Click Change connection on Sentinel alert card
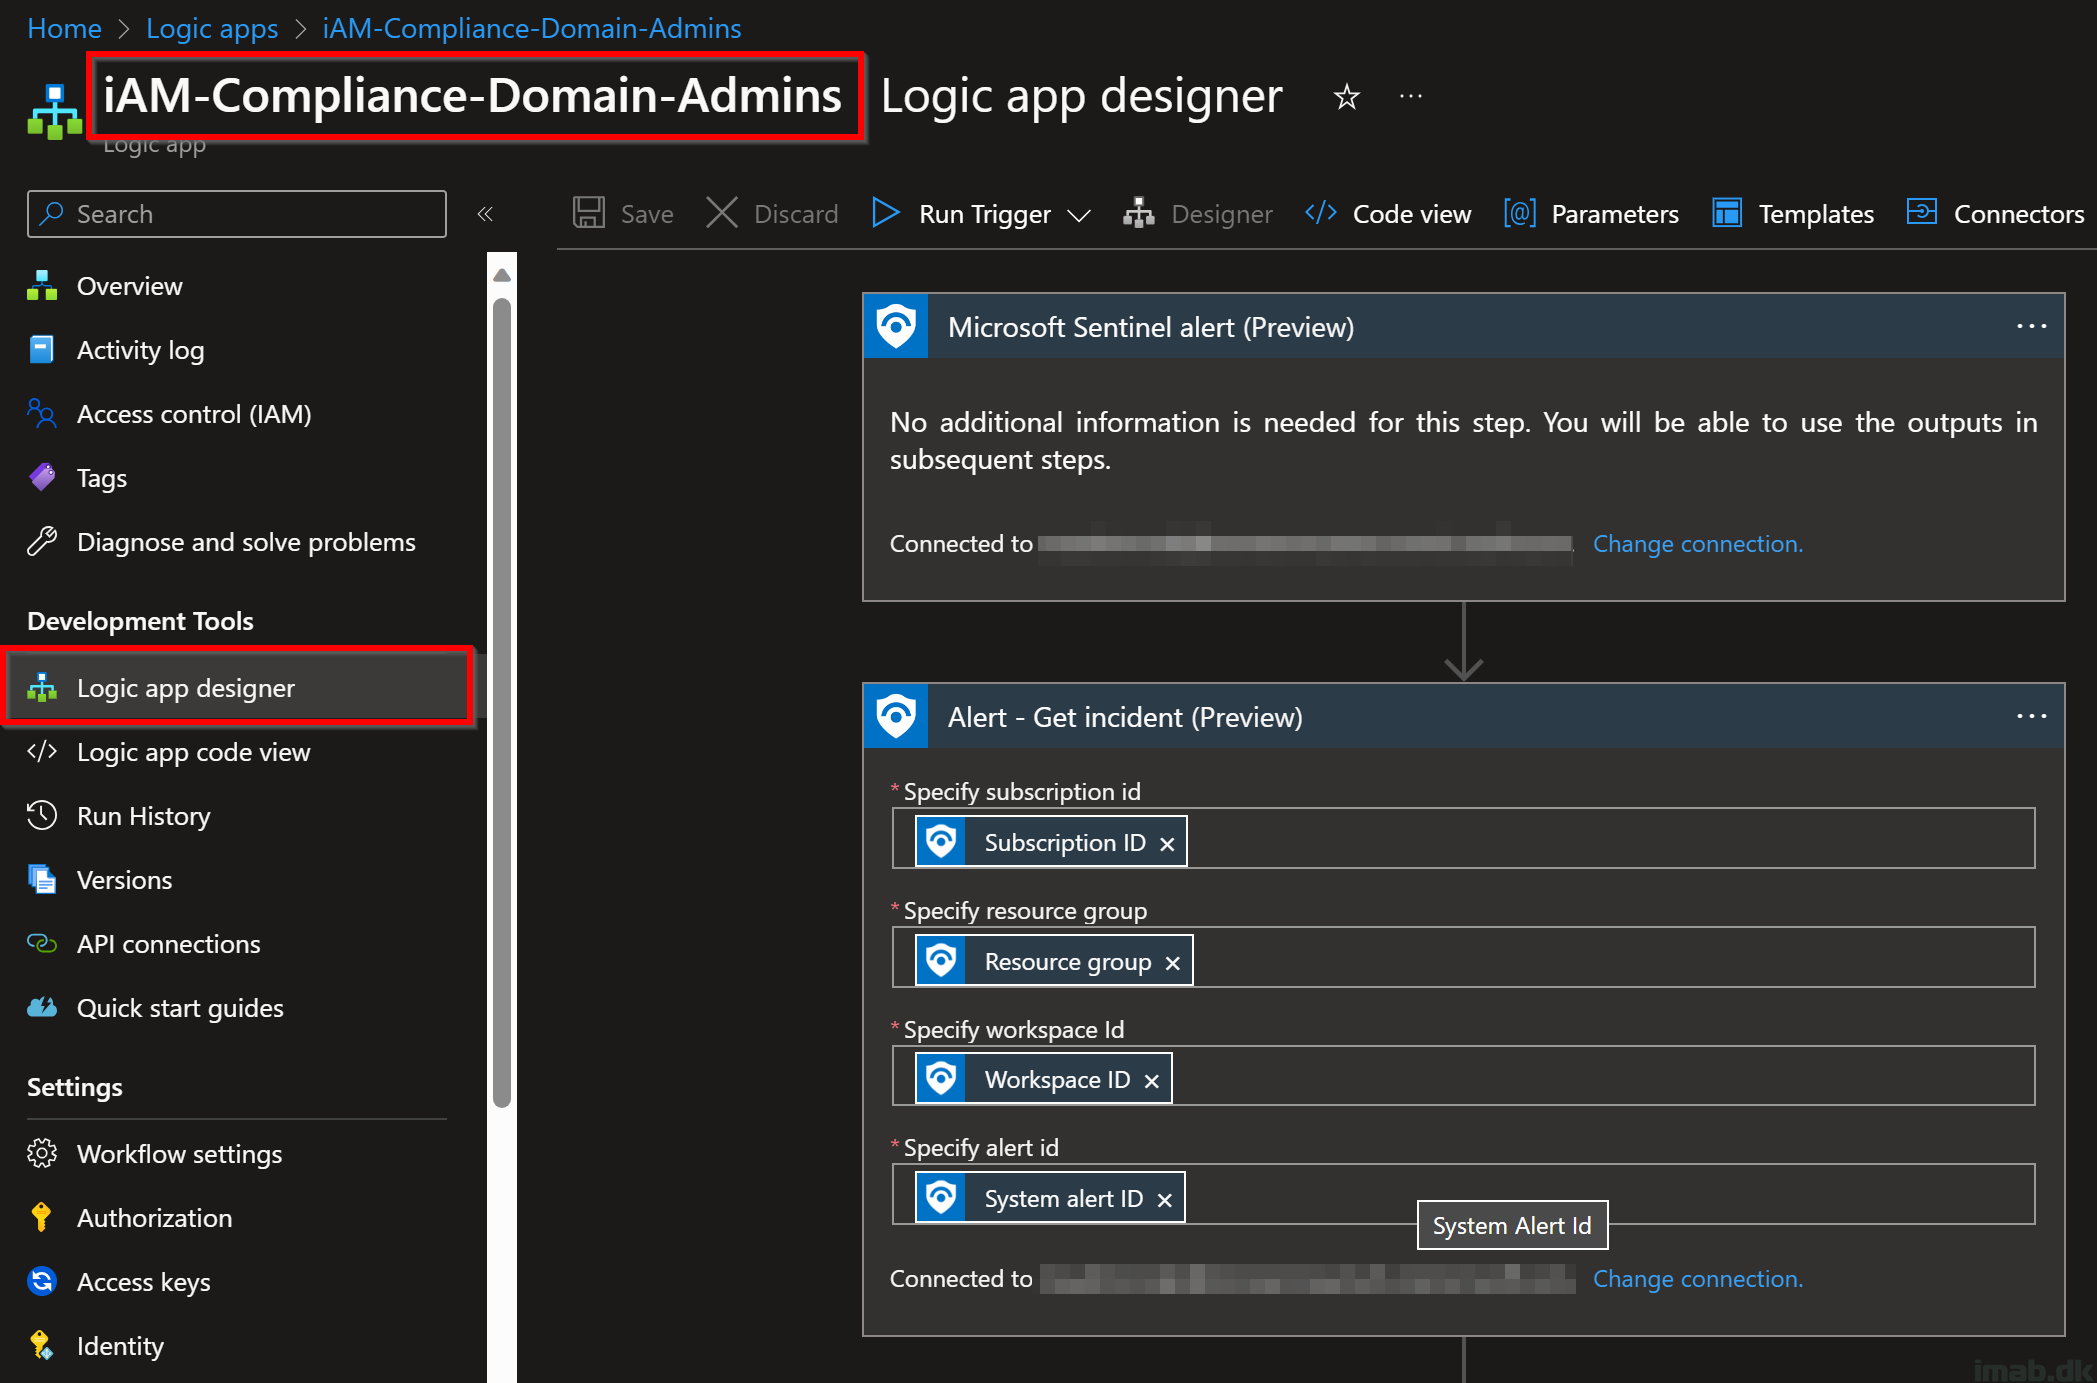The height and width of the screenshot is (1383, 2097). click(x=1698, y=544)
